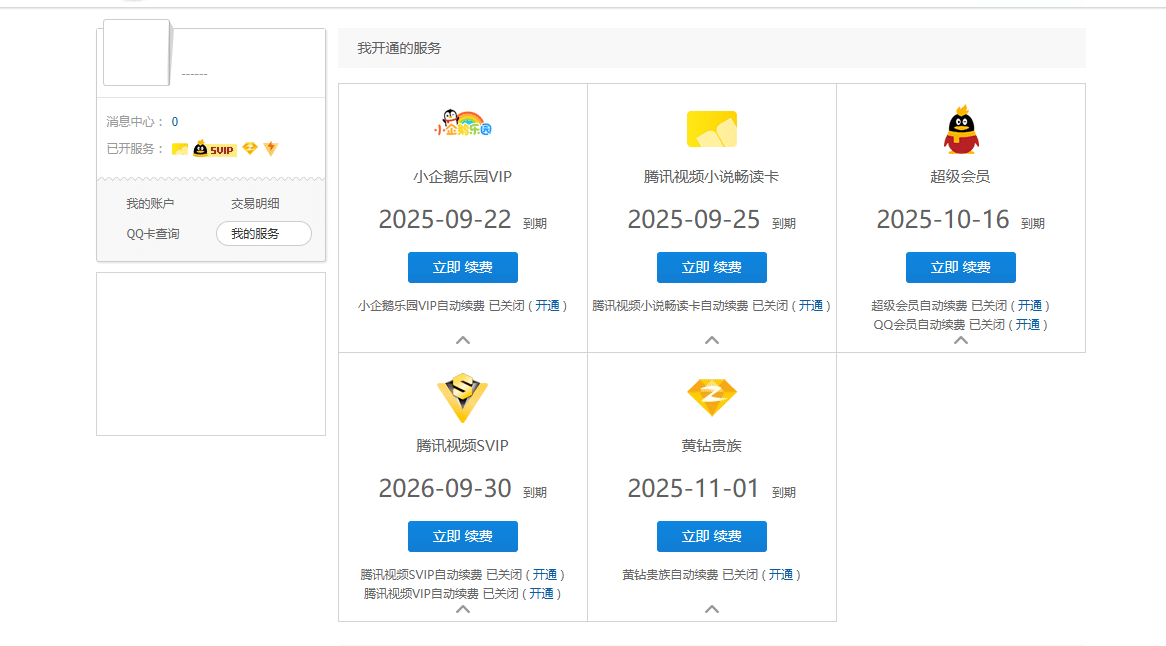Viewport: 1166px width, 646px height.
Task: Click the 腾讯视频SVIP shield icon
Action: [x=463, y=398]
